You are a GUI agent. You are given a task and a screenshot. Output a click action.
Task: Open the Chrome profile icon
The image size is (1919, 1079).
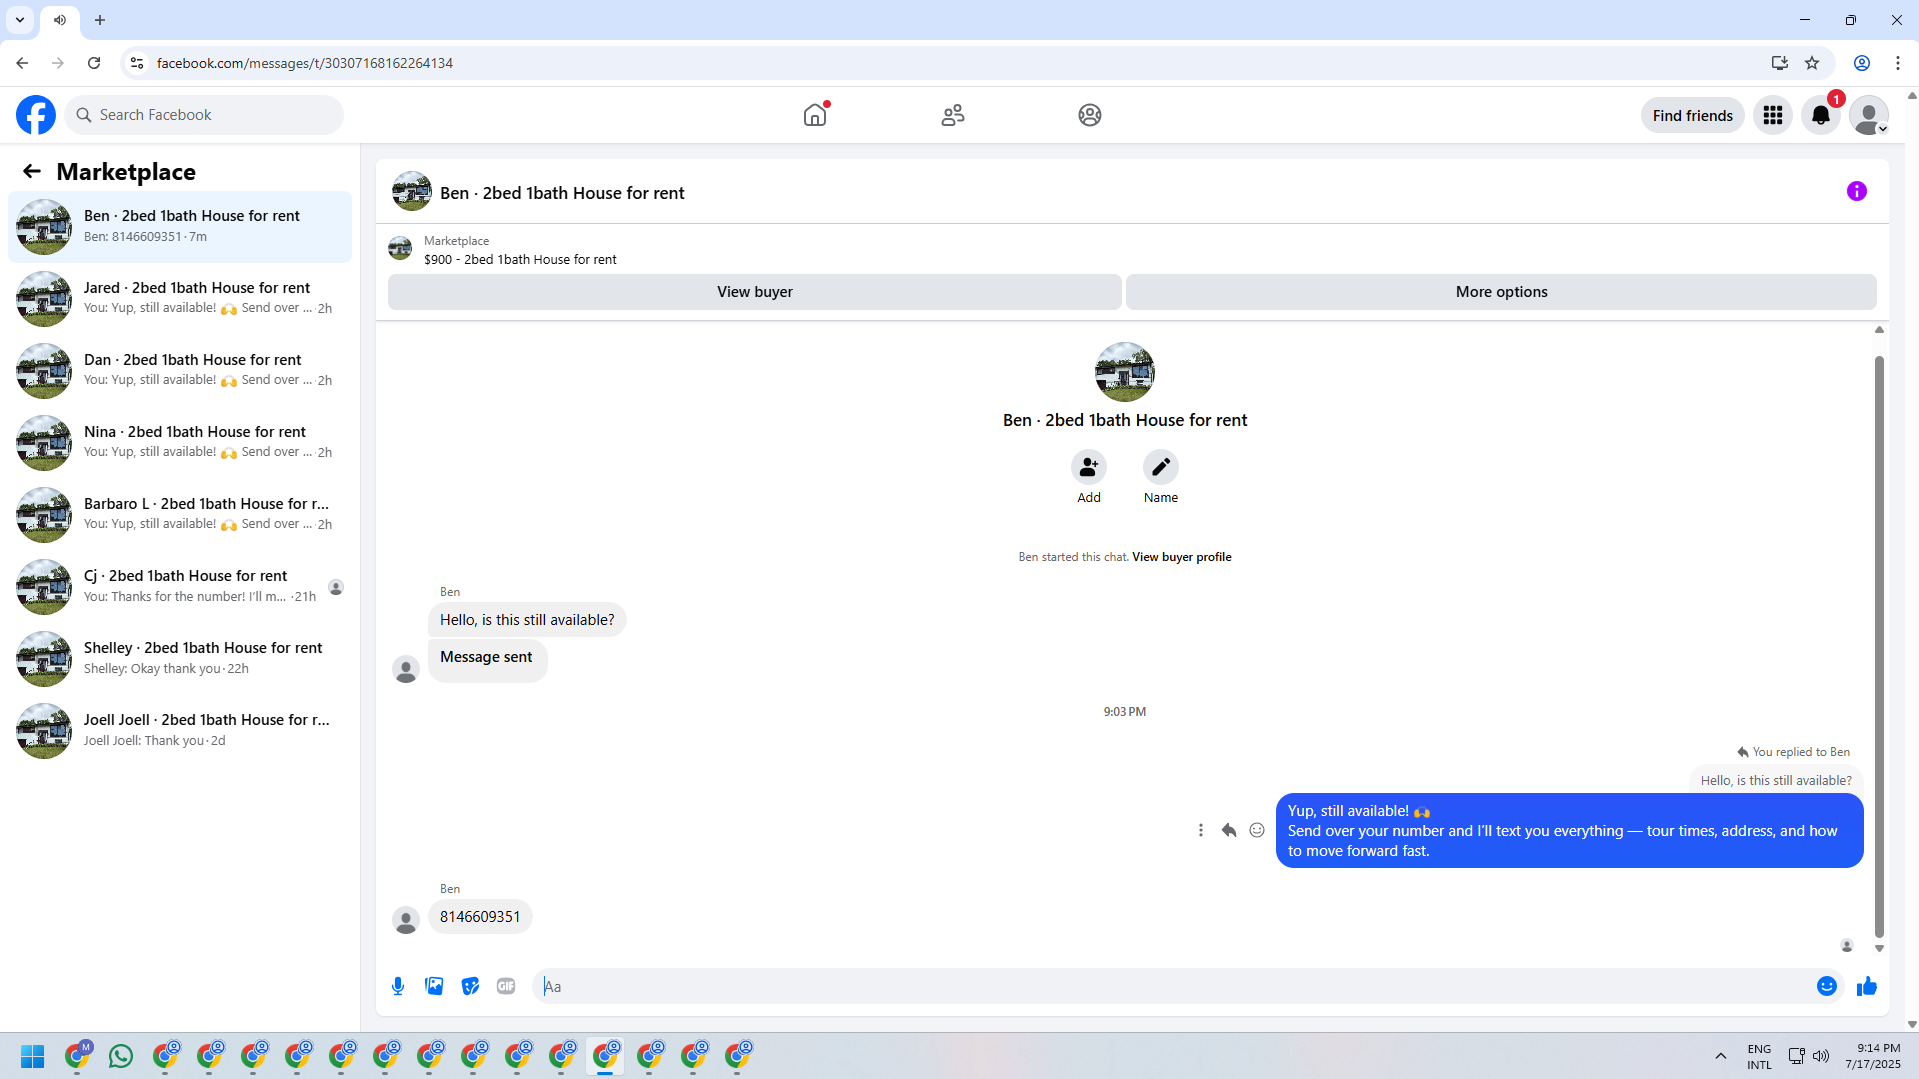[1862, 63]
